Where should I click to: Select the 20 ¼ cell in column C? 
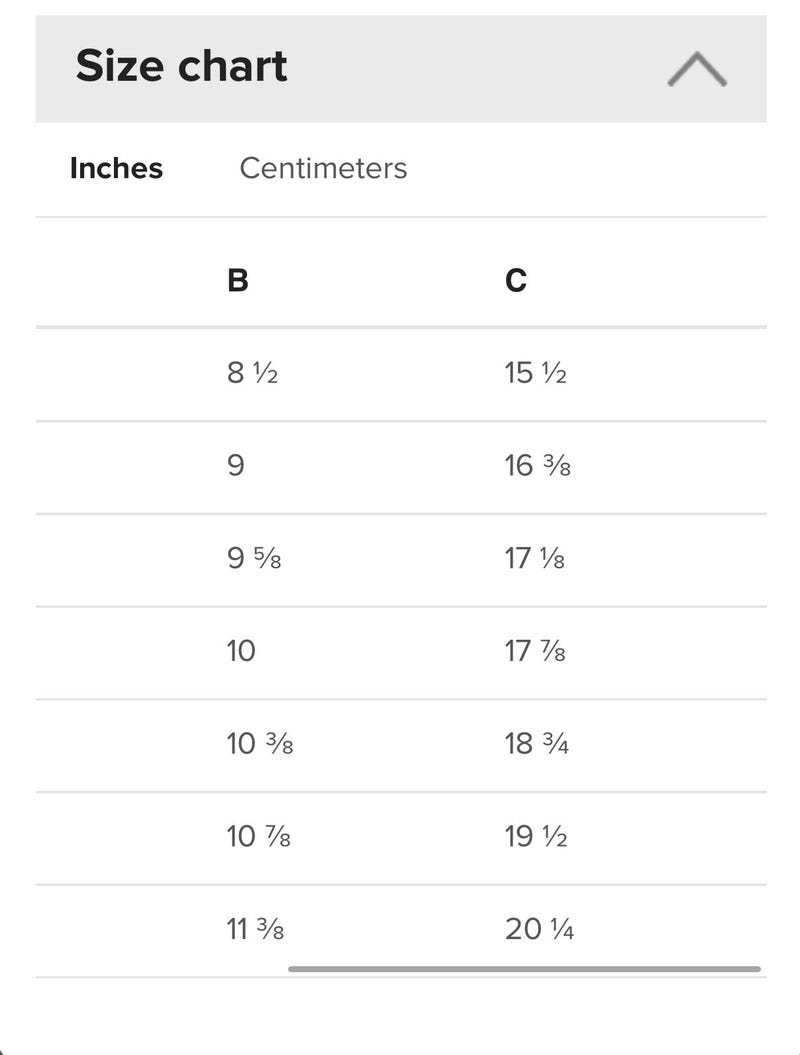[x=540, y=929]
